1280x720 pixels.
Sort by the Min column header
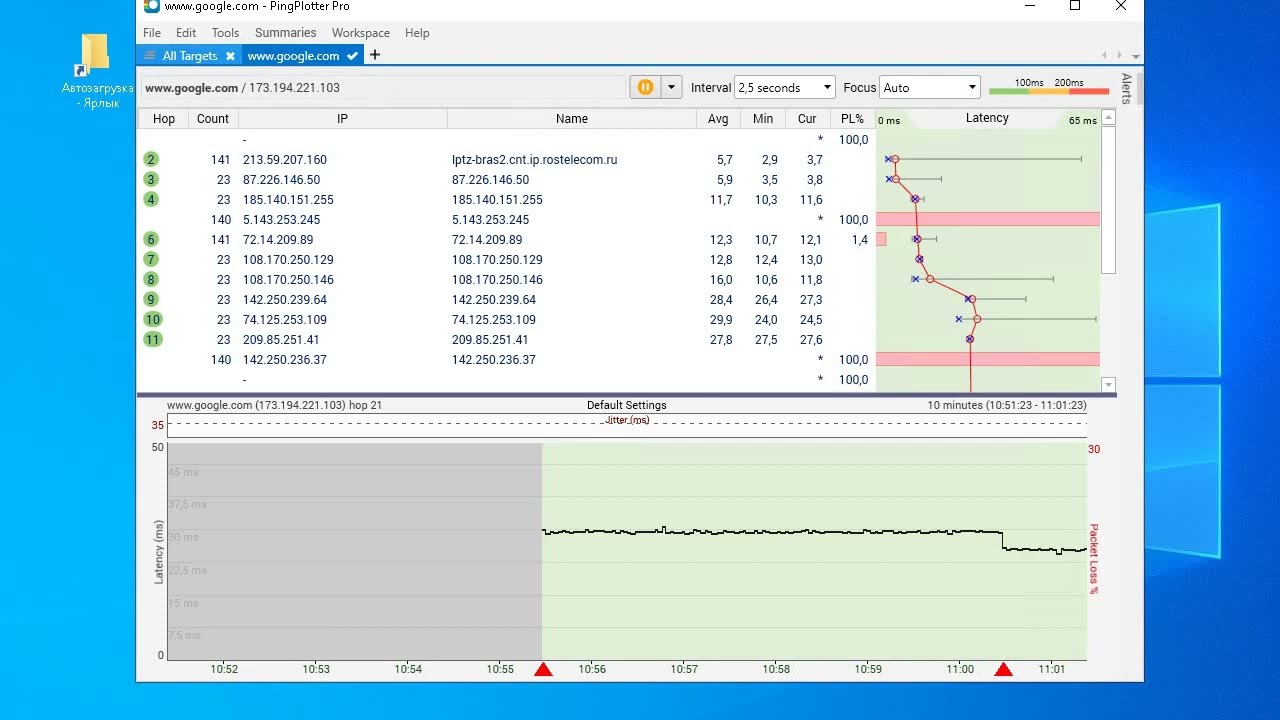[763, 119]
